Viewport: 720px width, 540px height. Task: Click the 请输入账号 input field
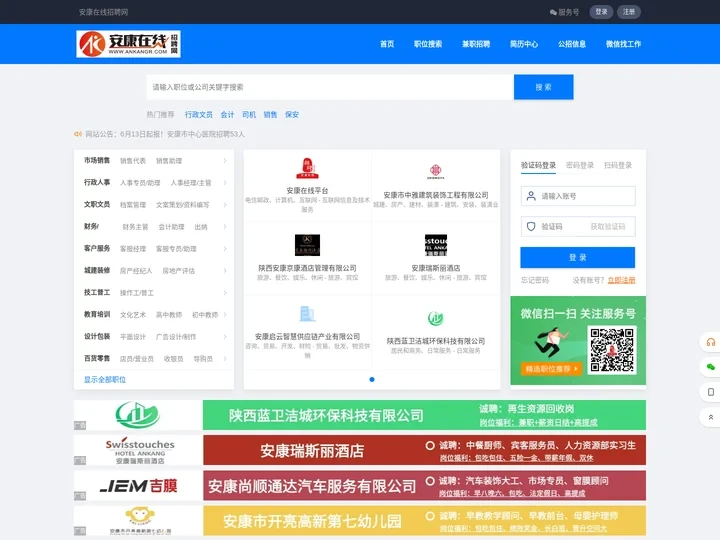[x=578, y=196]
